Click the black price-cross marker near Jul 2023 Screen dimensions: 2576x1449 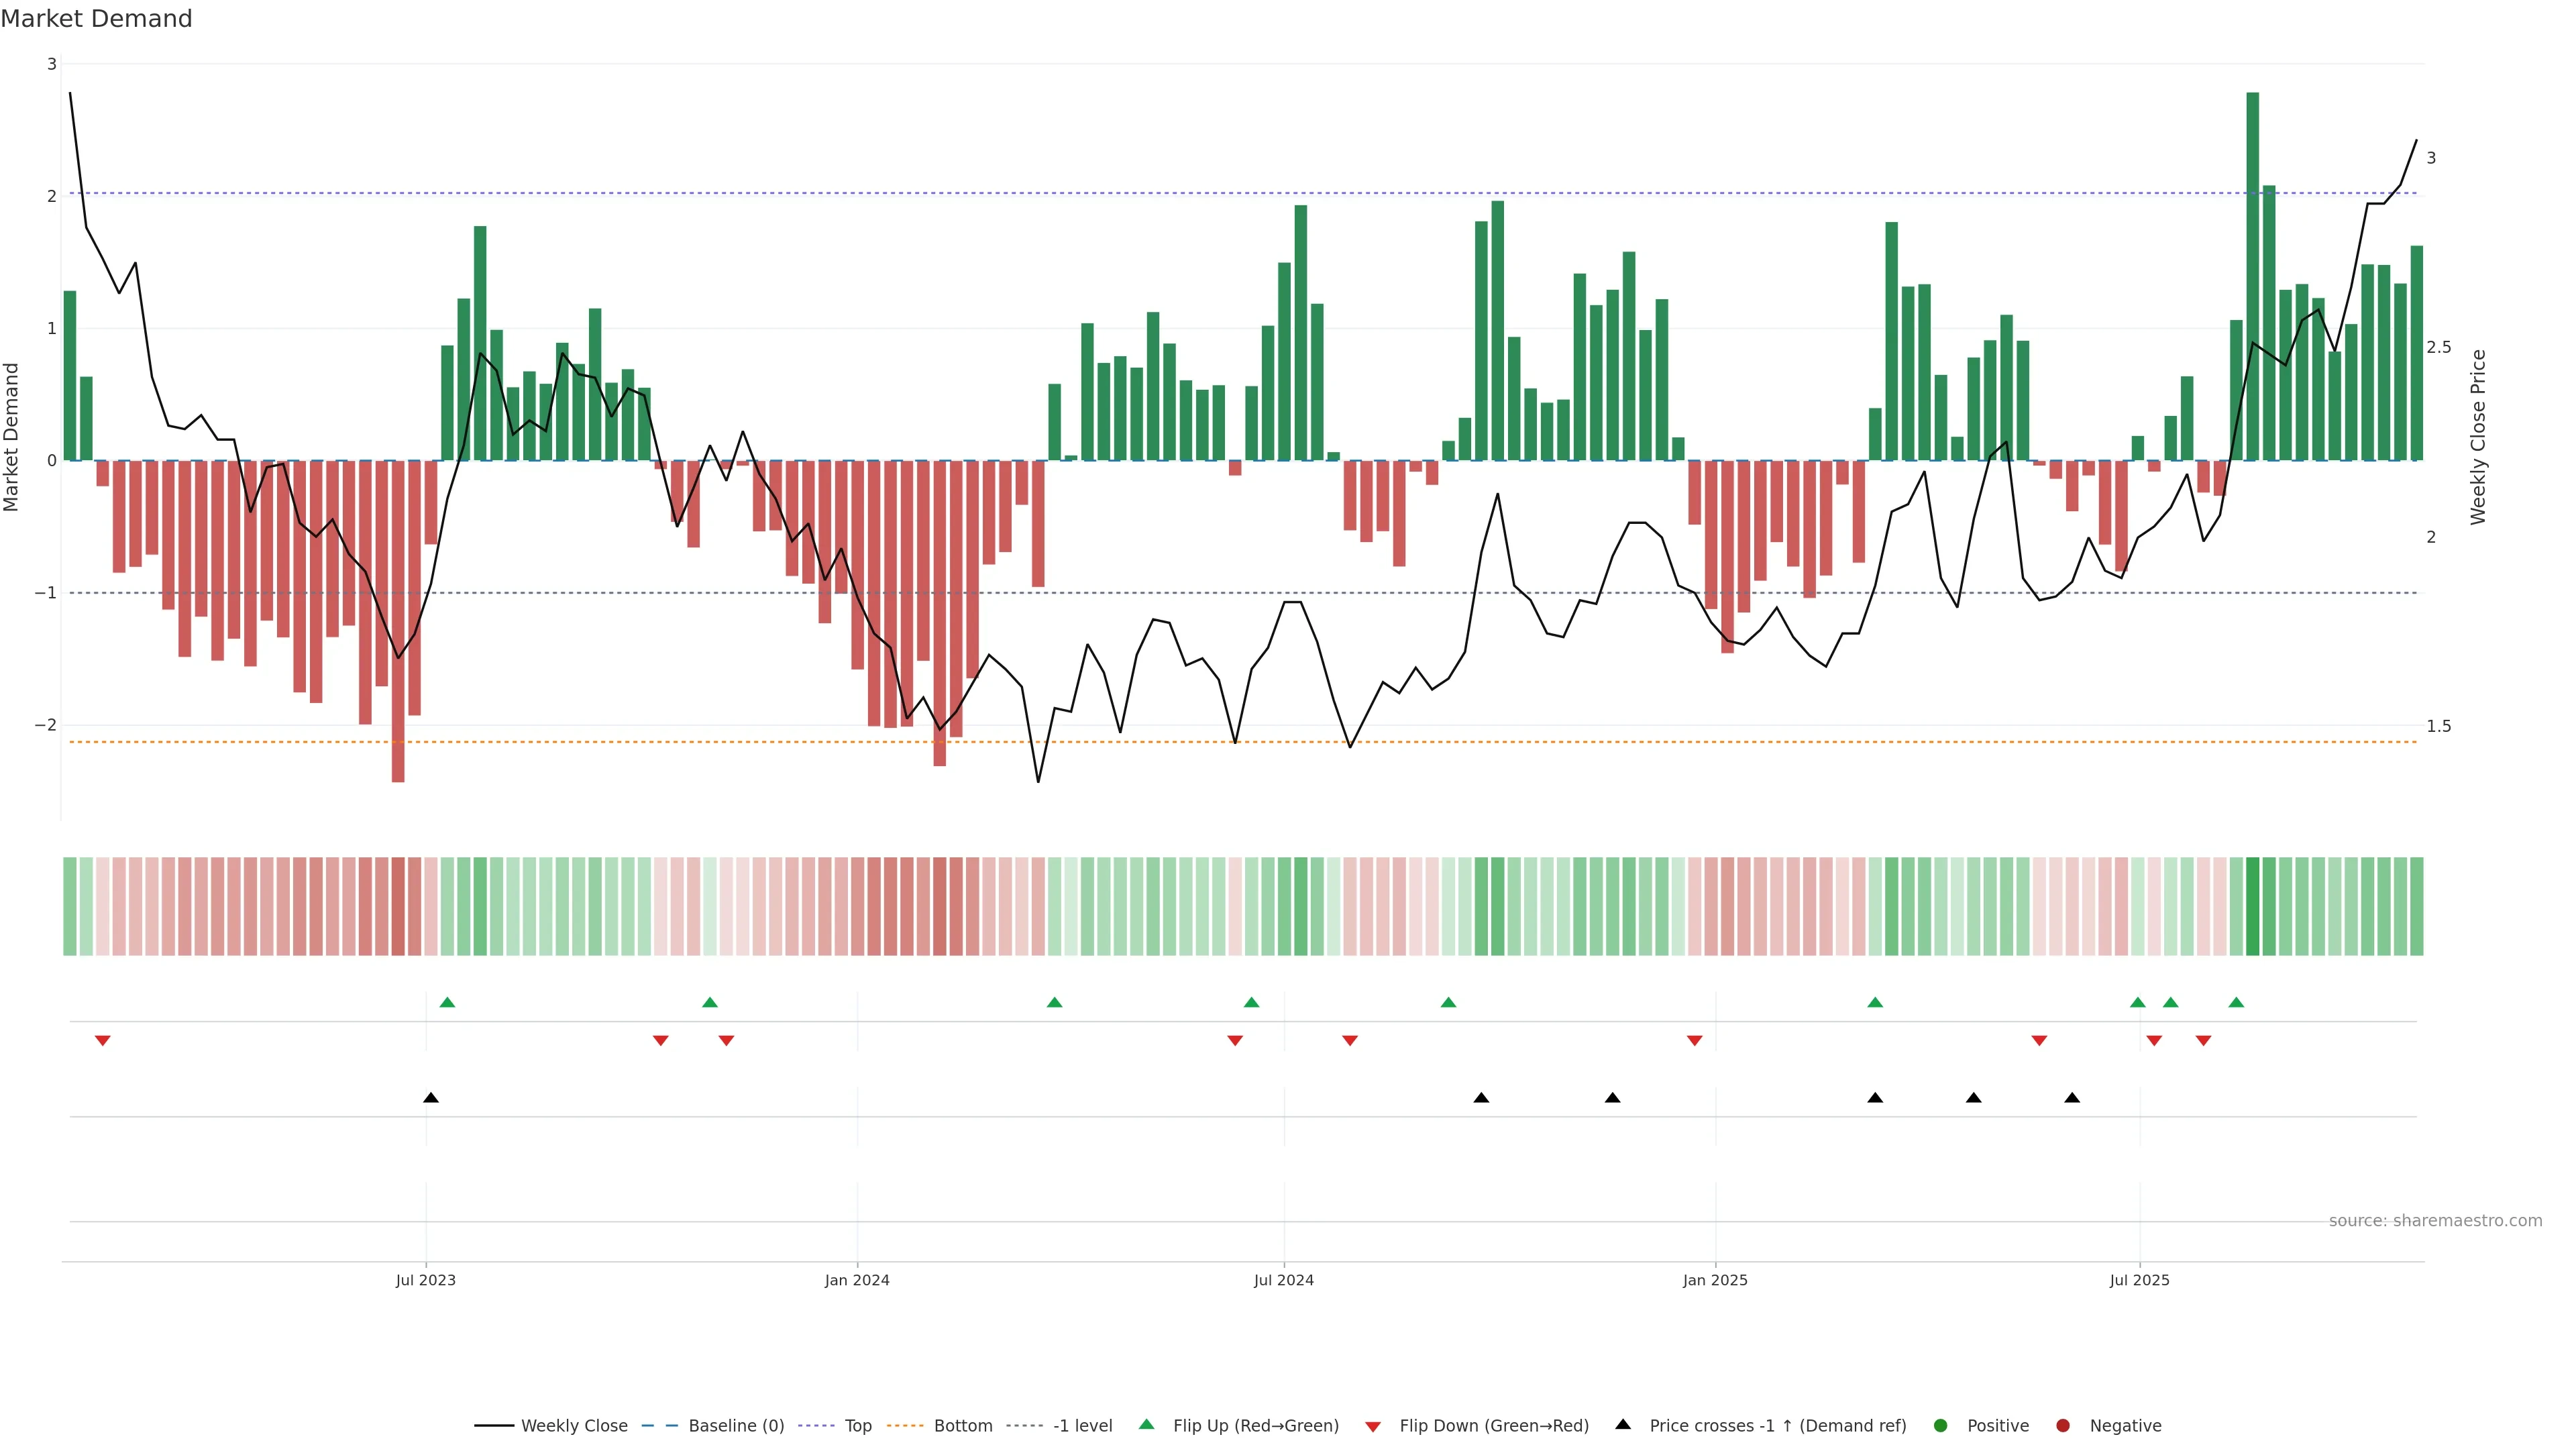click(431, 1098)
